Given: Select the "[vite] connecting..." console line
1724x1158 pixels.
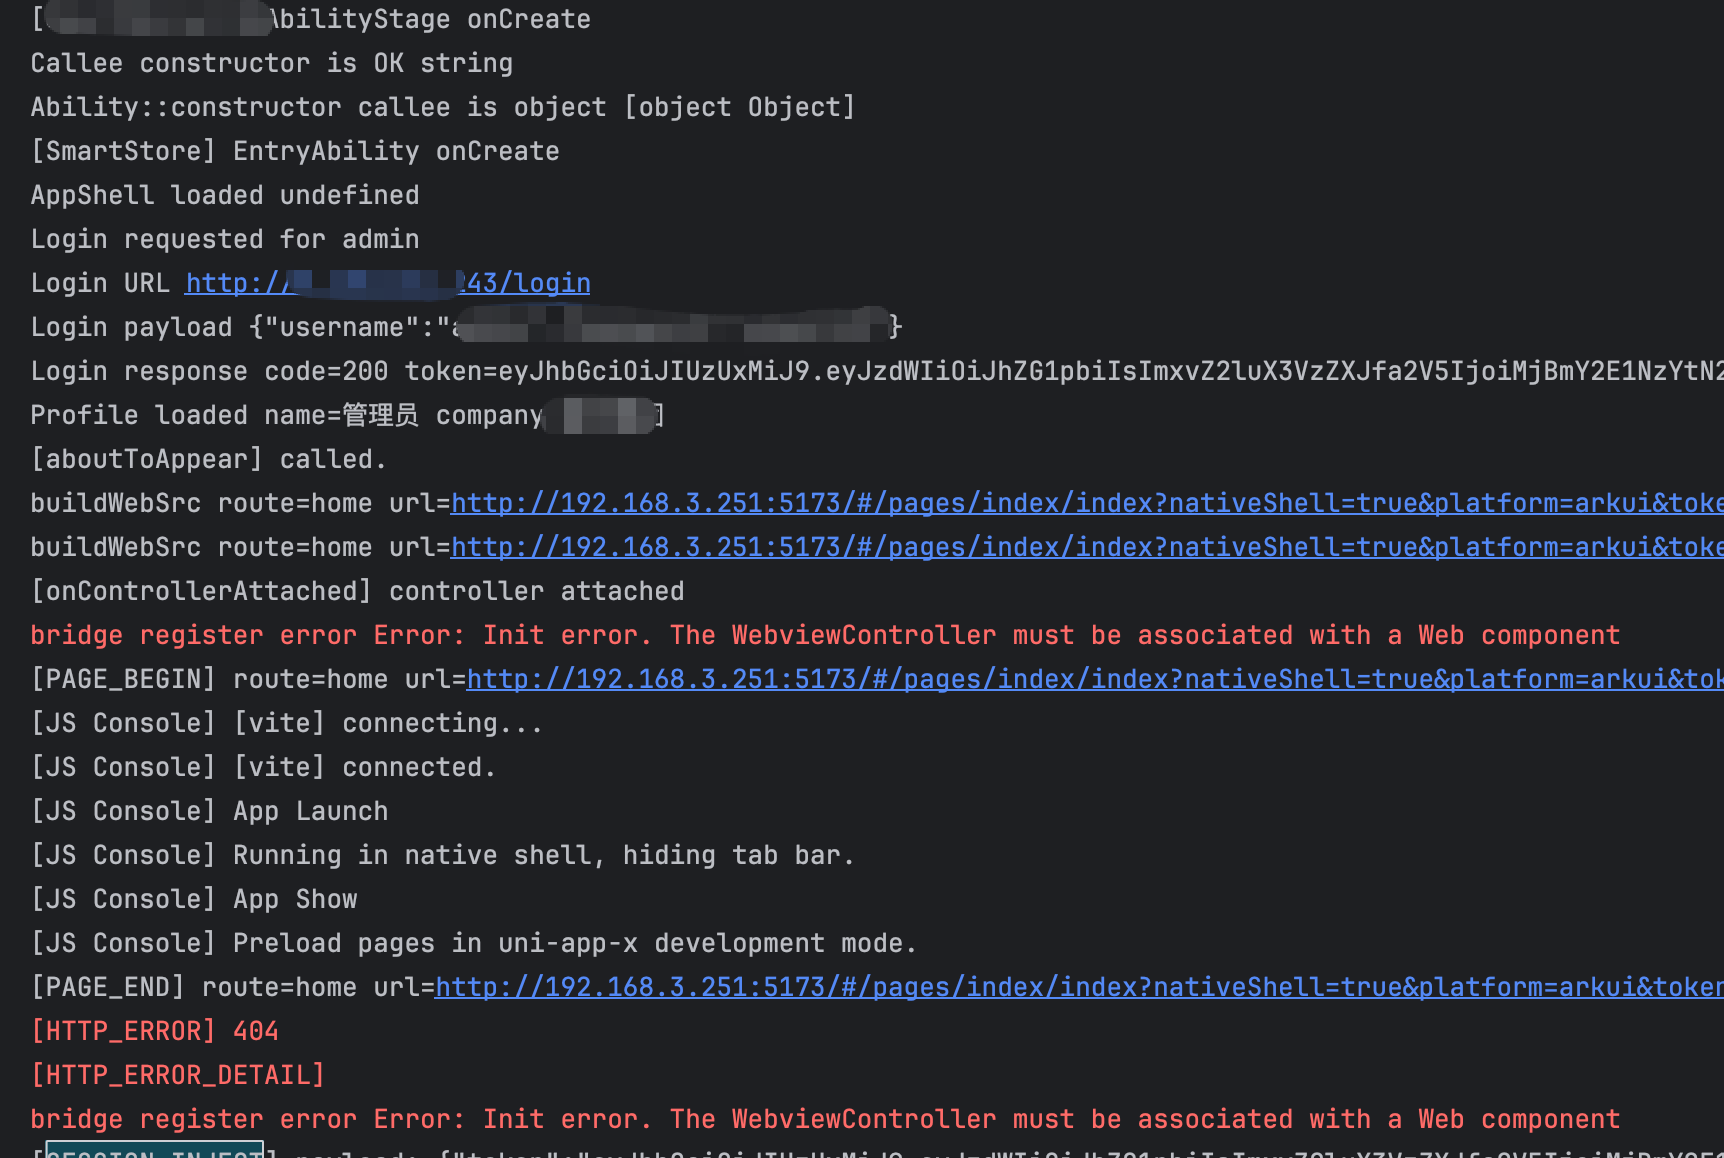Looking at the screenshot, I should click(x=286, y=723).
